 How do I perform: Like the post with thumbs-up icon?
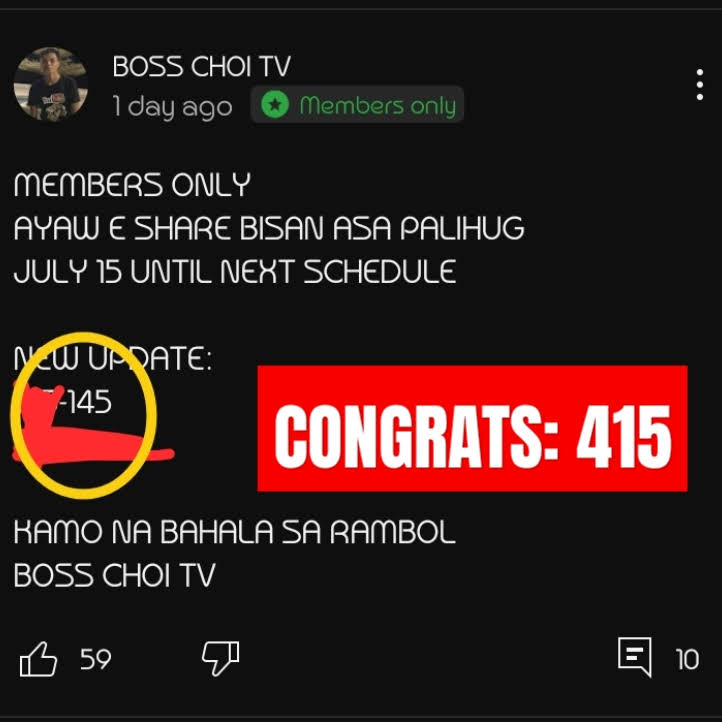coord(38,659)
